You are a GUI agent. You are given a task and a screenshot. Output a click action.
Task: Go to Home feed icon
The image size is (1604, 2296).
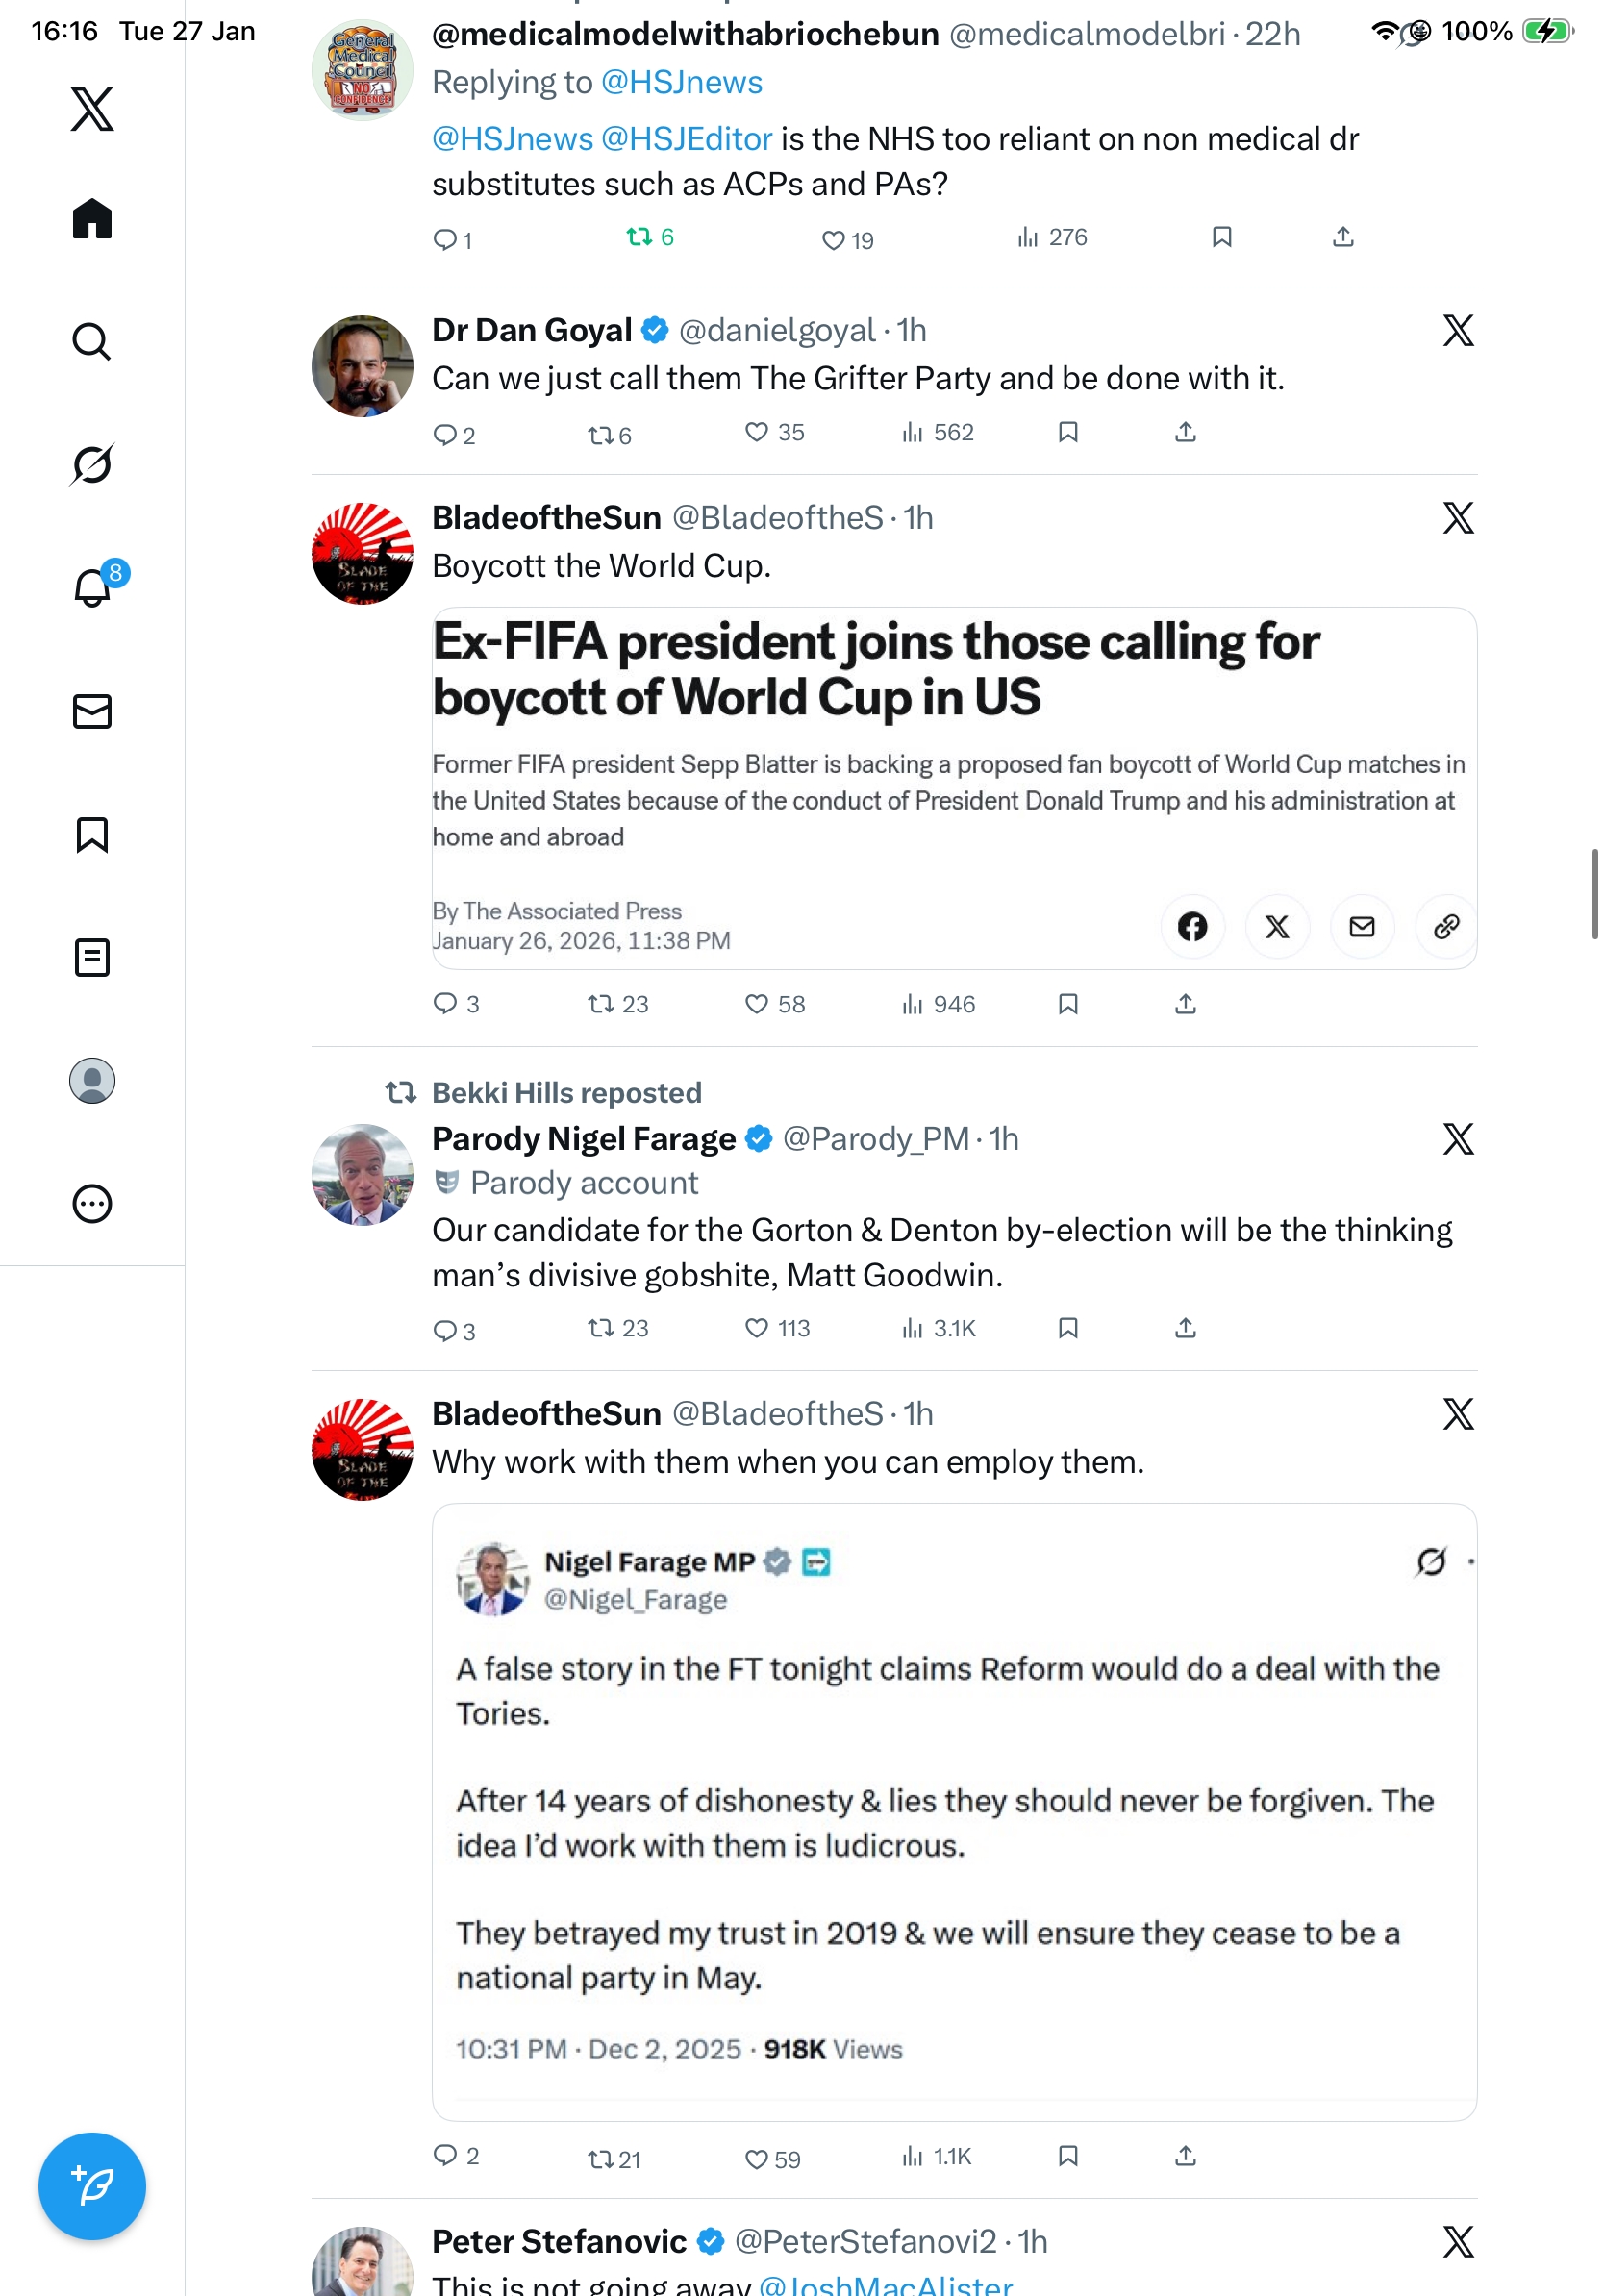click(x=92, y=218)
